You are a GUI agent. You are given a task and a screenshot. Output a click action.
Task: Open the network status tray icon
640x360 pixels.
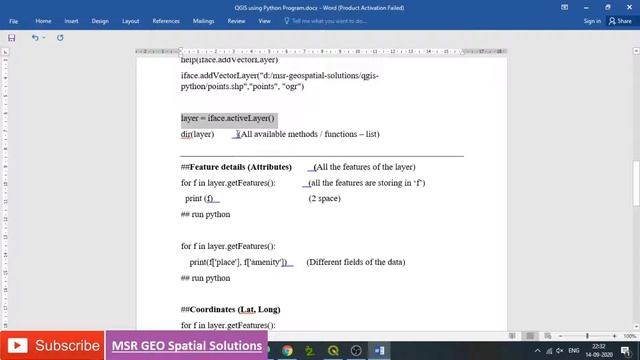click(x=549, y=351)
